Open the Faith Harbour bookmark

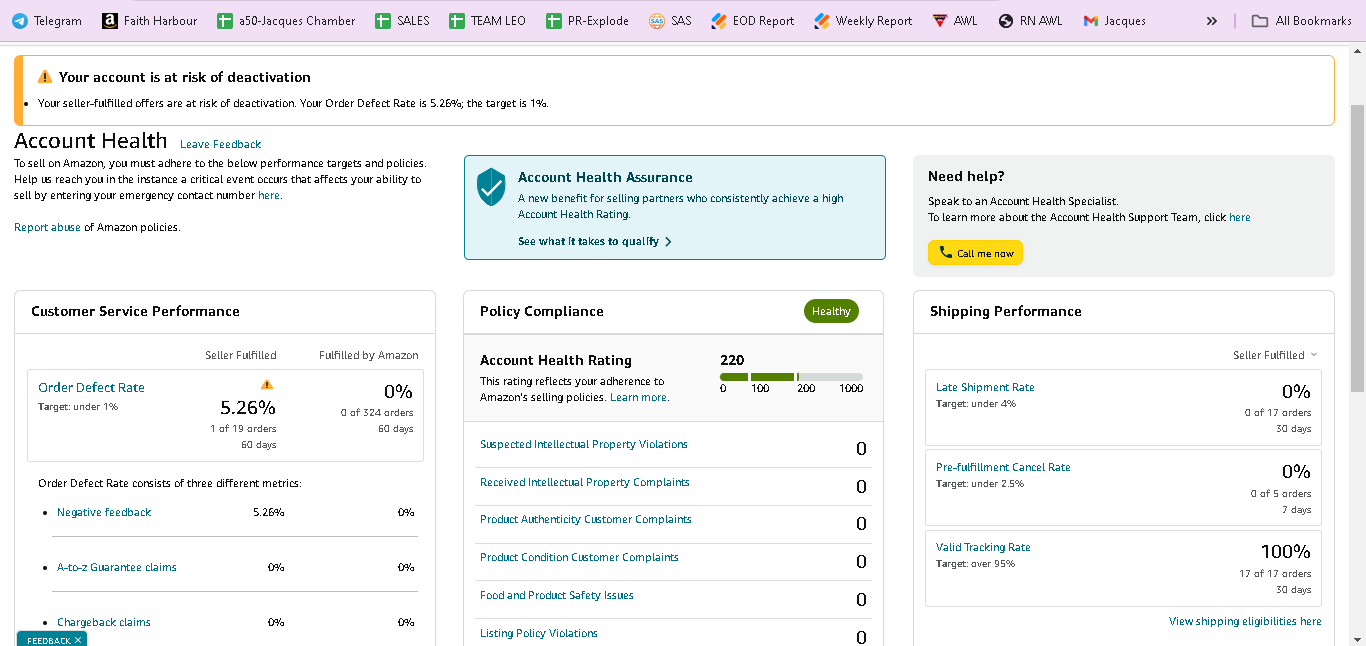click(x=150, y=20)
